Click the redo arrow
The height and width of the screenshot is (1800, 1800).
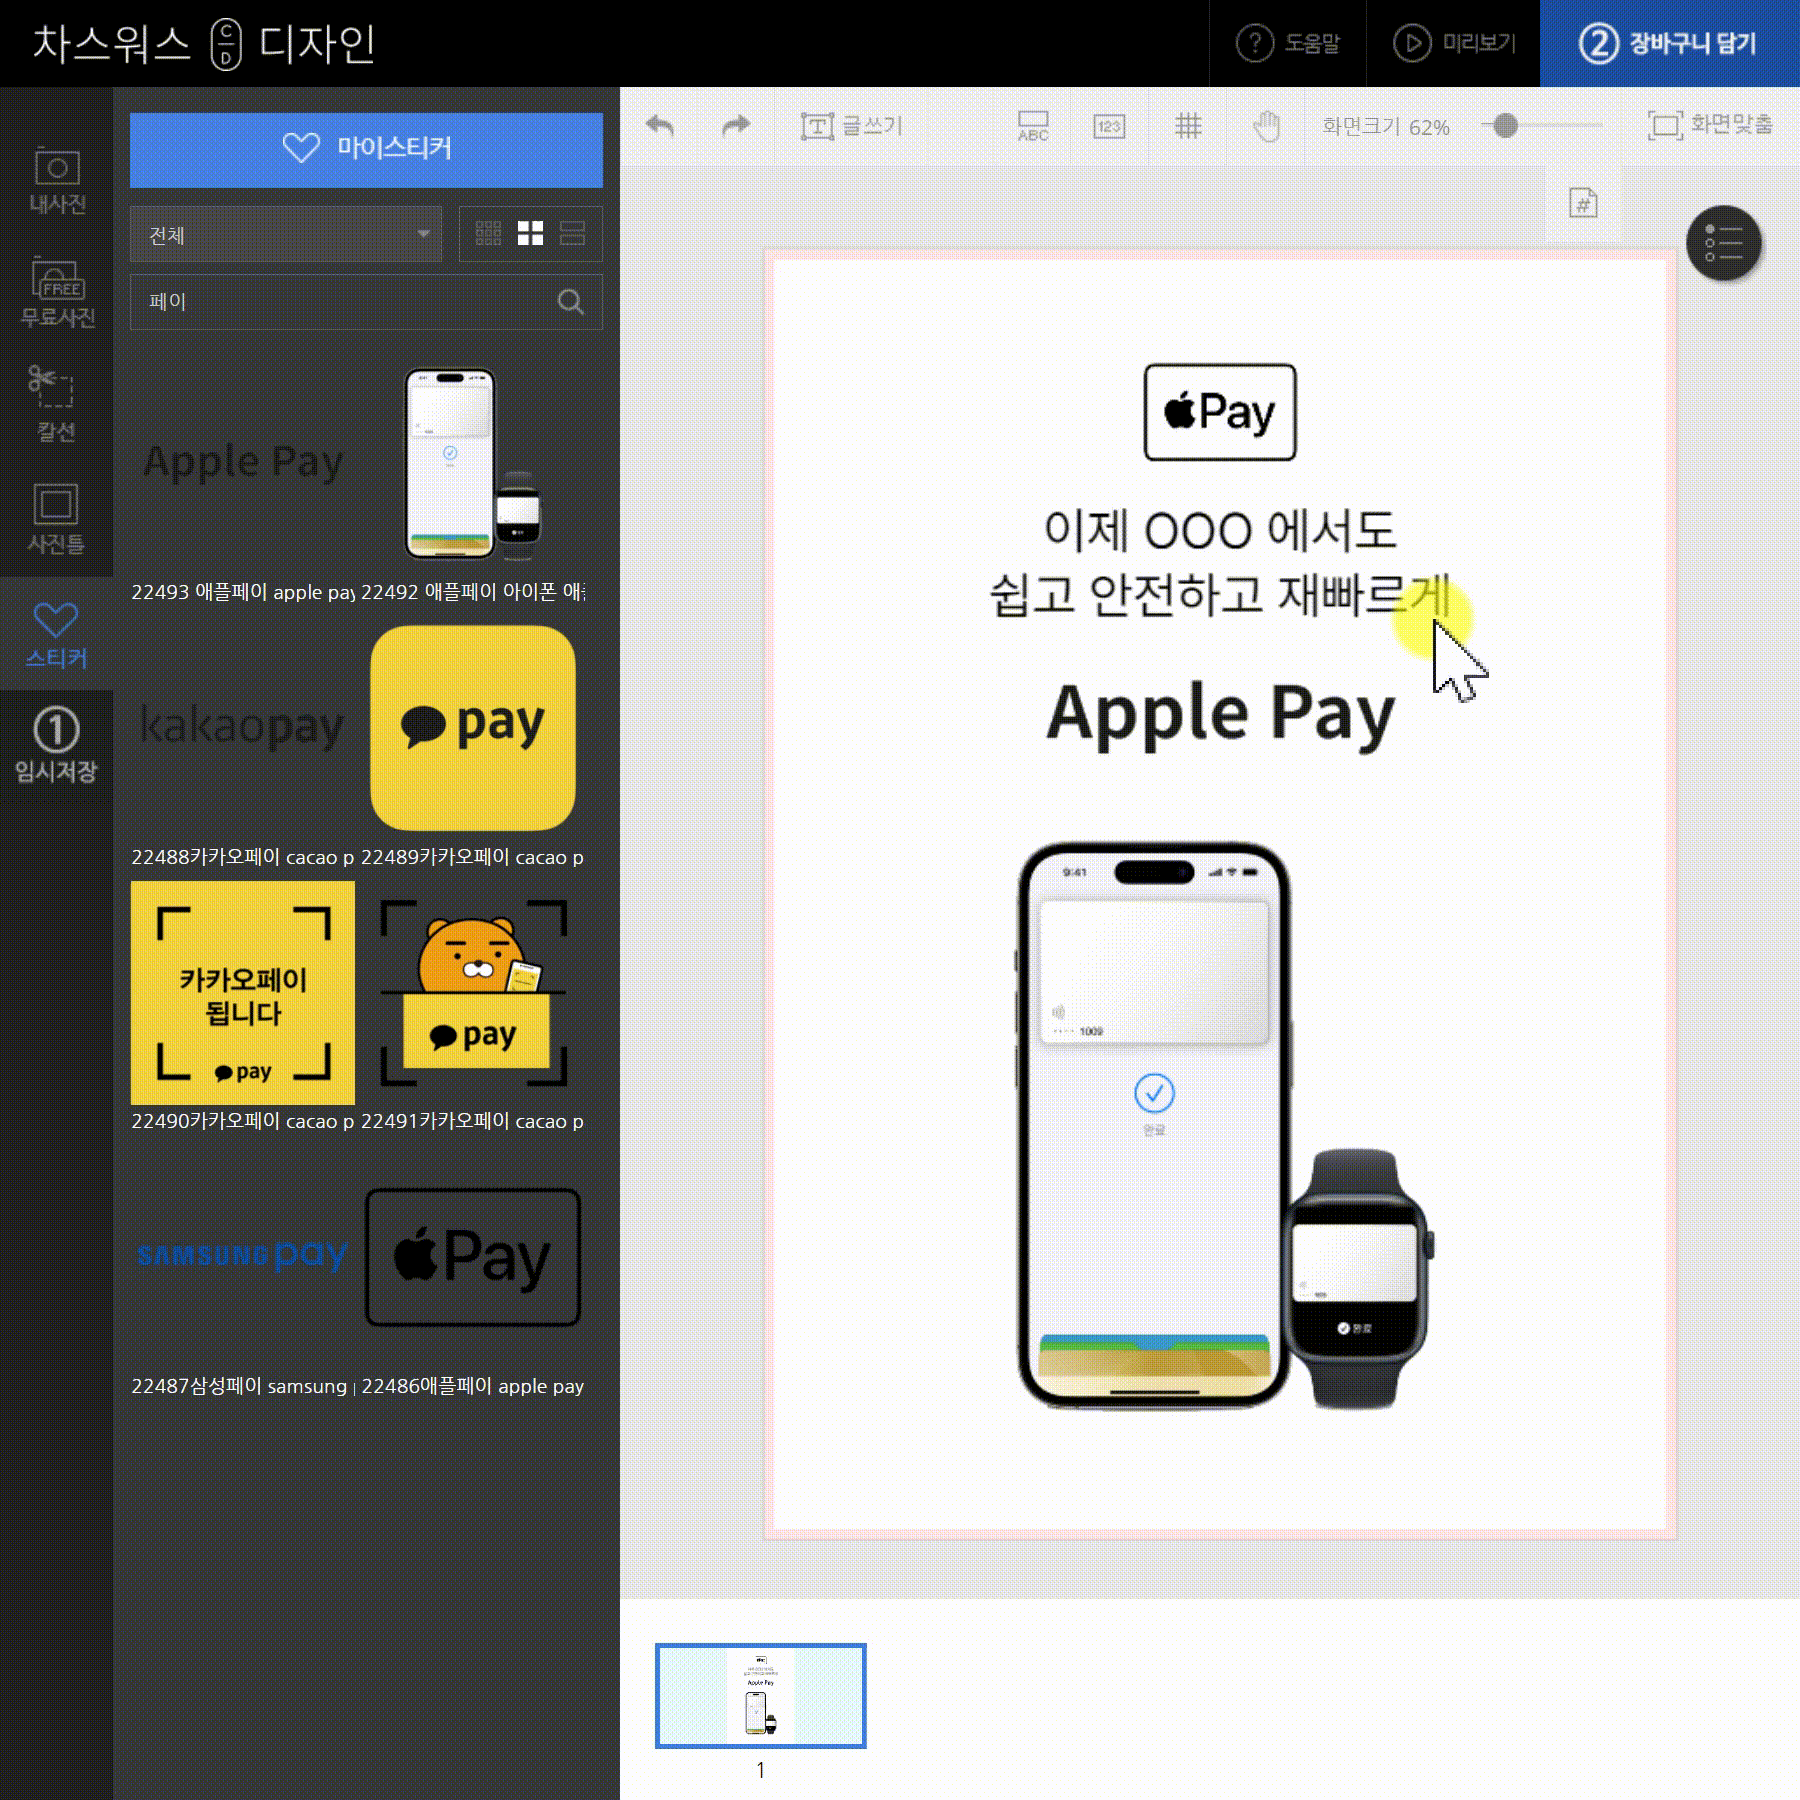(736, 126)
